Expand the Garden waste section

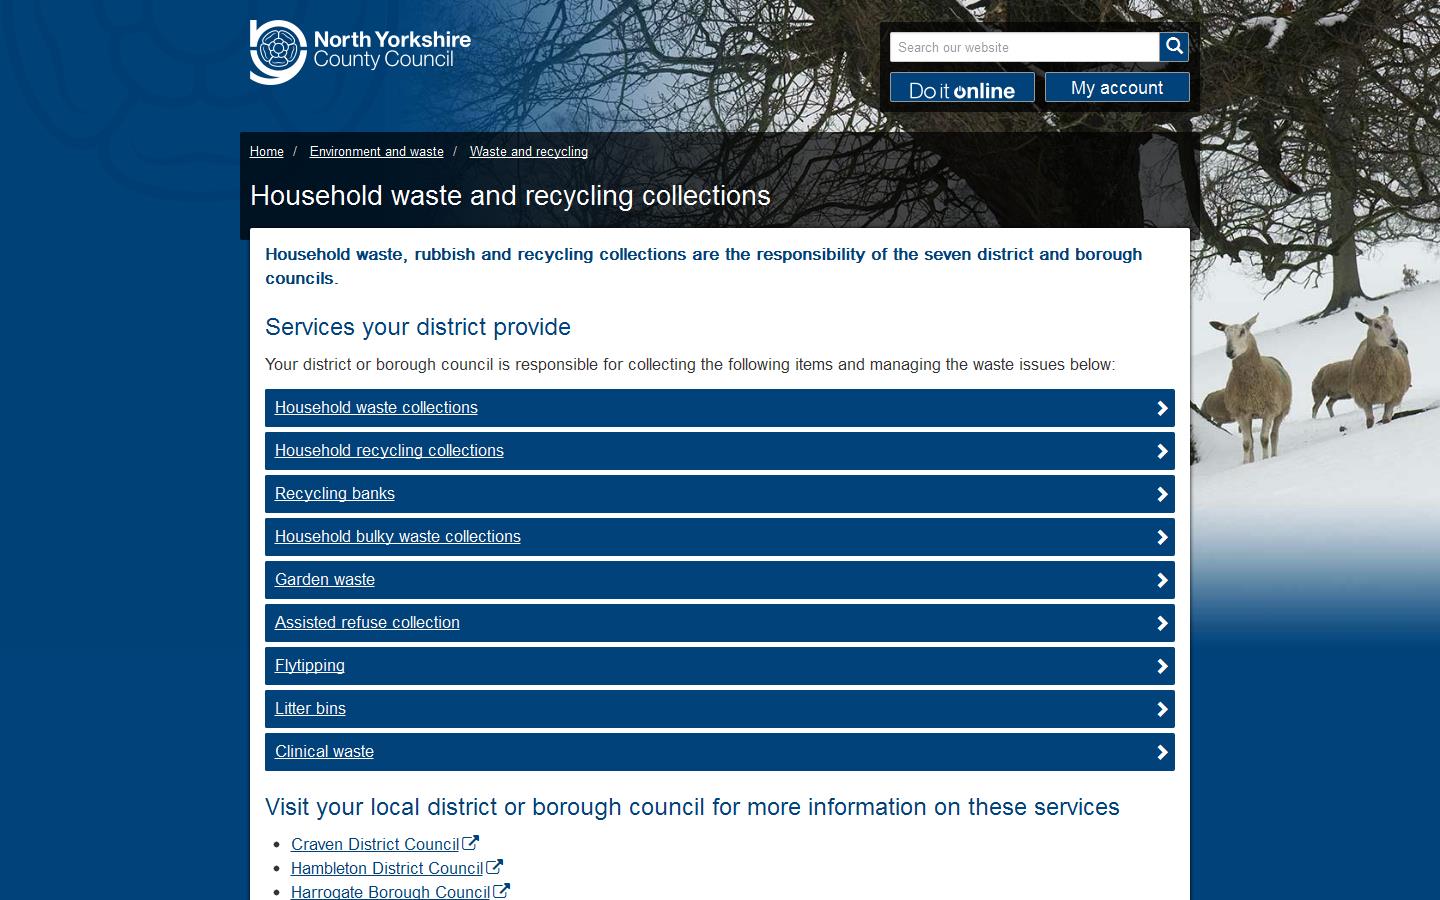(x=325, y=580)
